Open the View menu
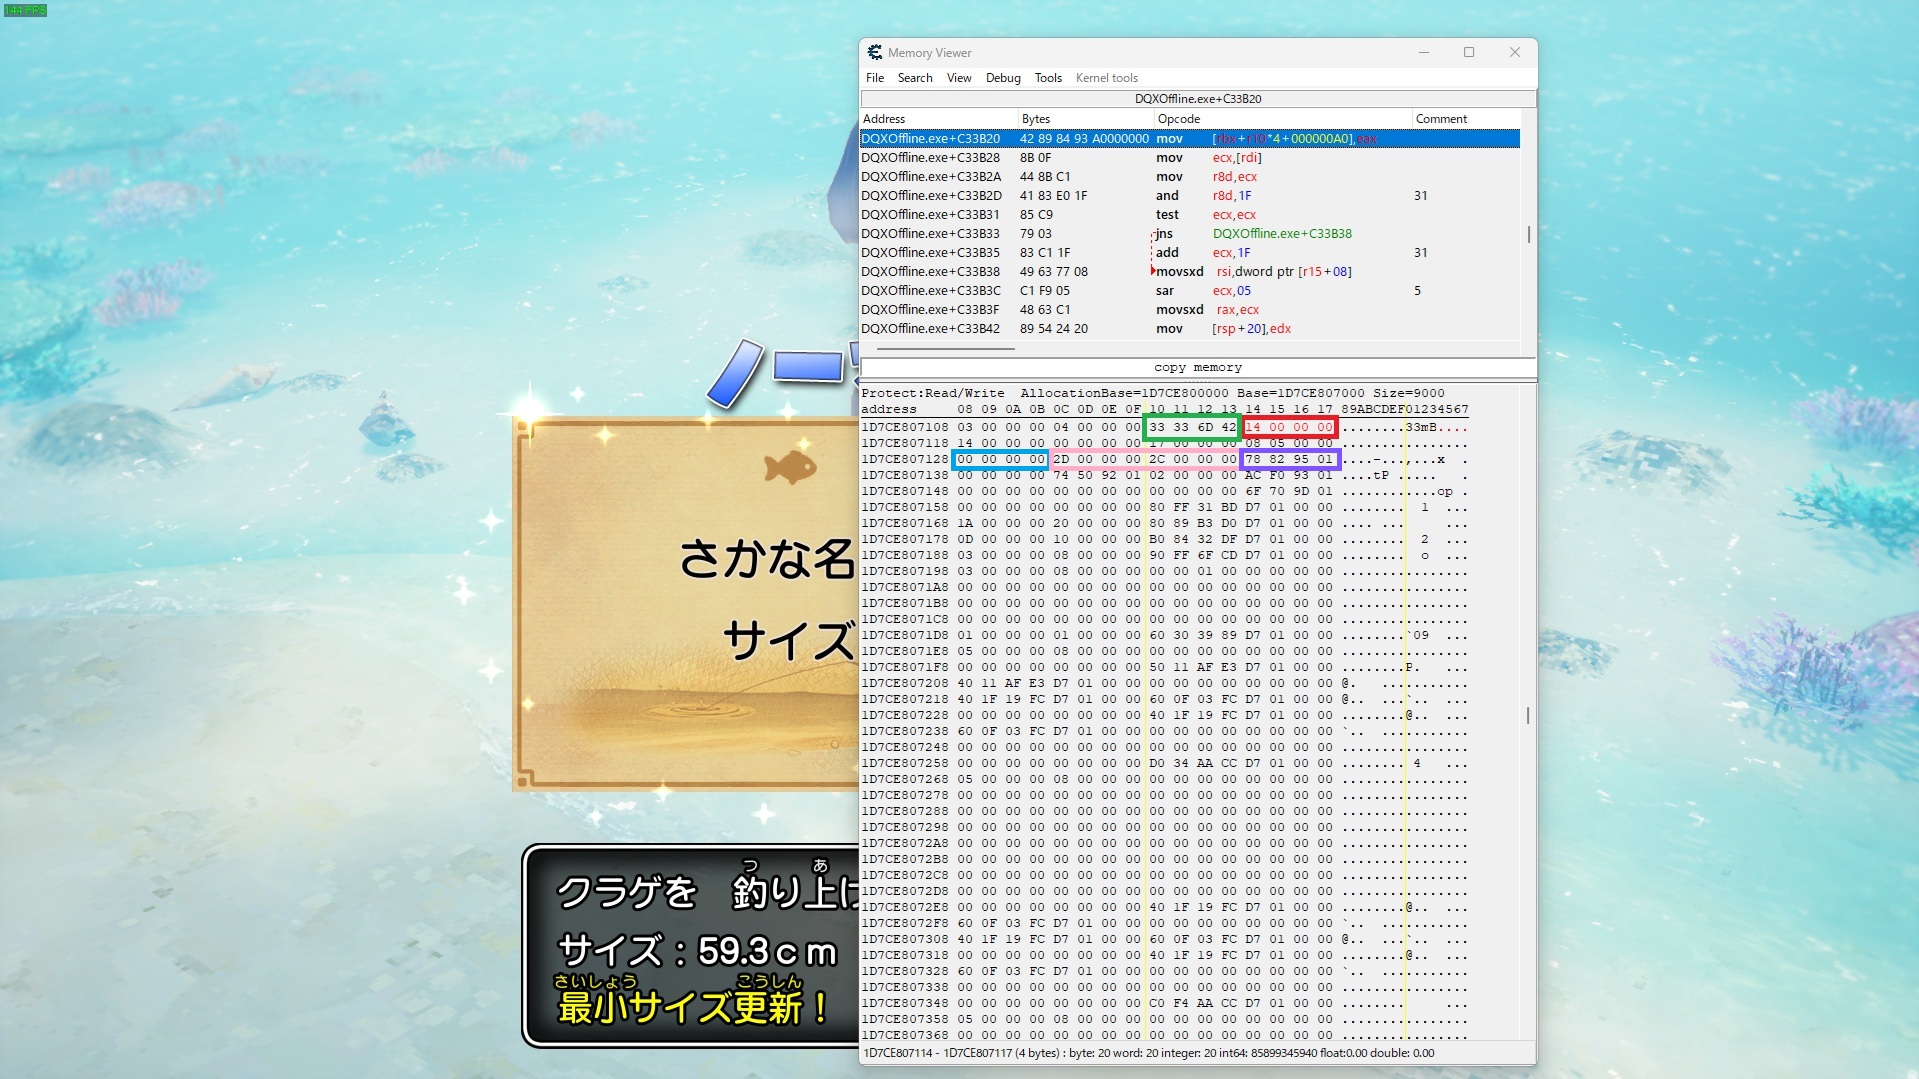The height and width of the screenshot is (1079, 1919). click(x=959, y=78)
